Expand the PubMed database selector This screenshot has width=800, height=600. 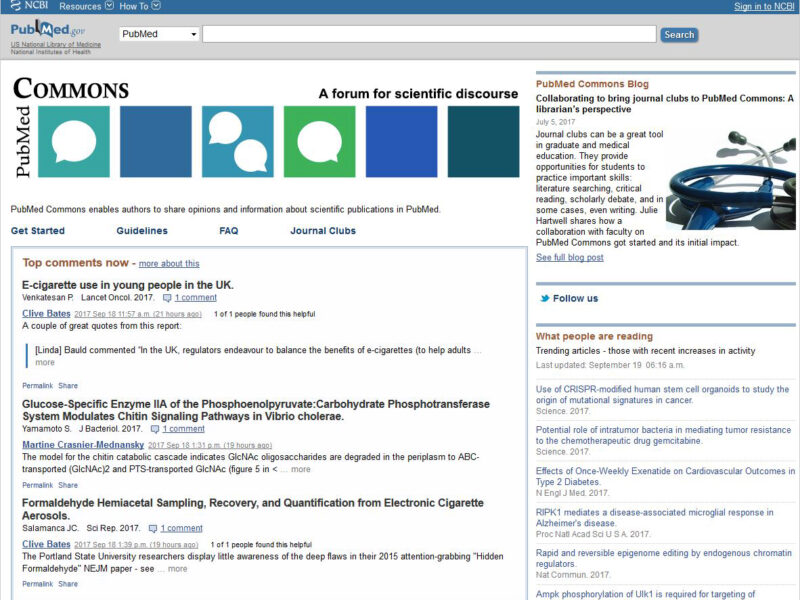(x=159, y=34)
